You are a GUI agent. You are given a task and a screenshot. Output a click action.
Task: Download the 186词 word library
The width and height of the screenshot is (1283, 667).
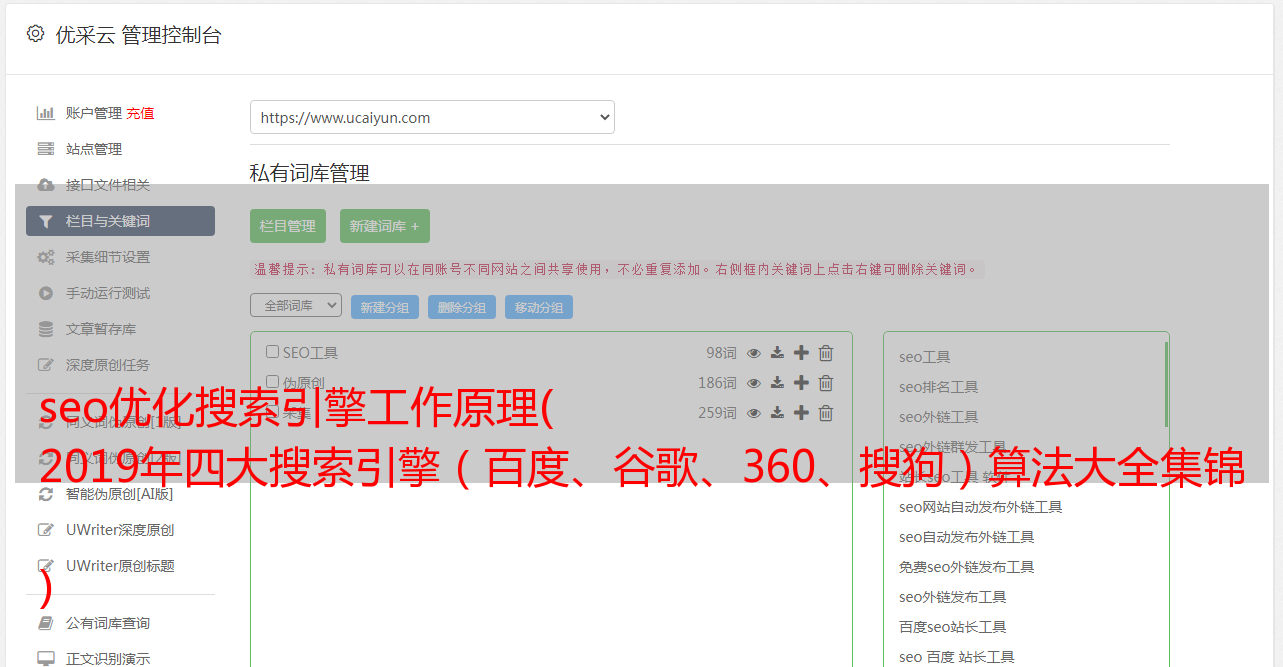[x=777, y=383]
